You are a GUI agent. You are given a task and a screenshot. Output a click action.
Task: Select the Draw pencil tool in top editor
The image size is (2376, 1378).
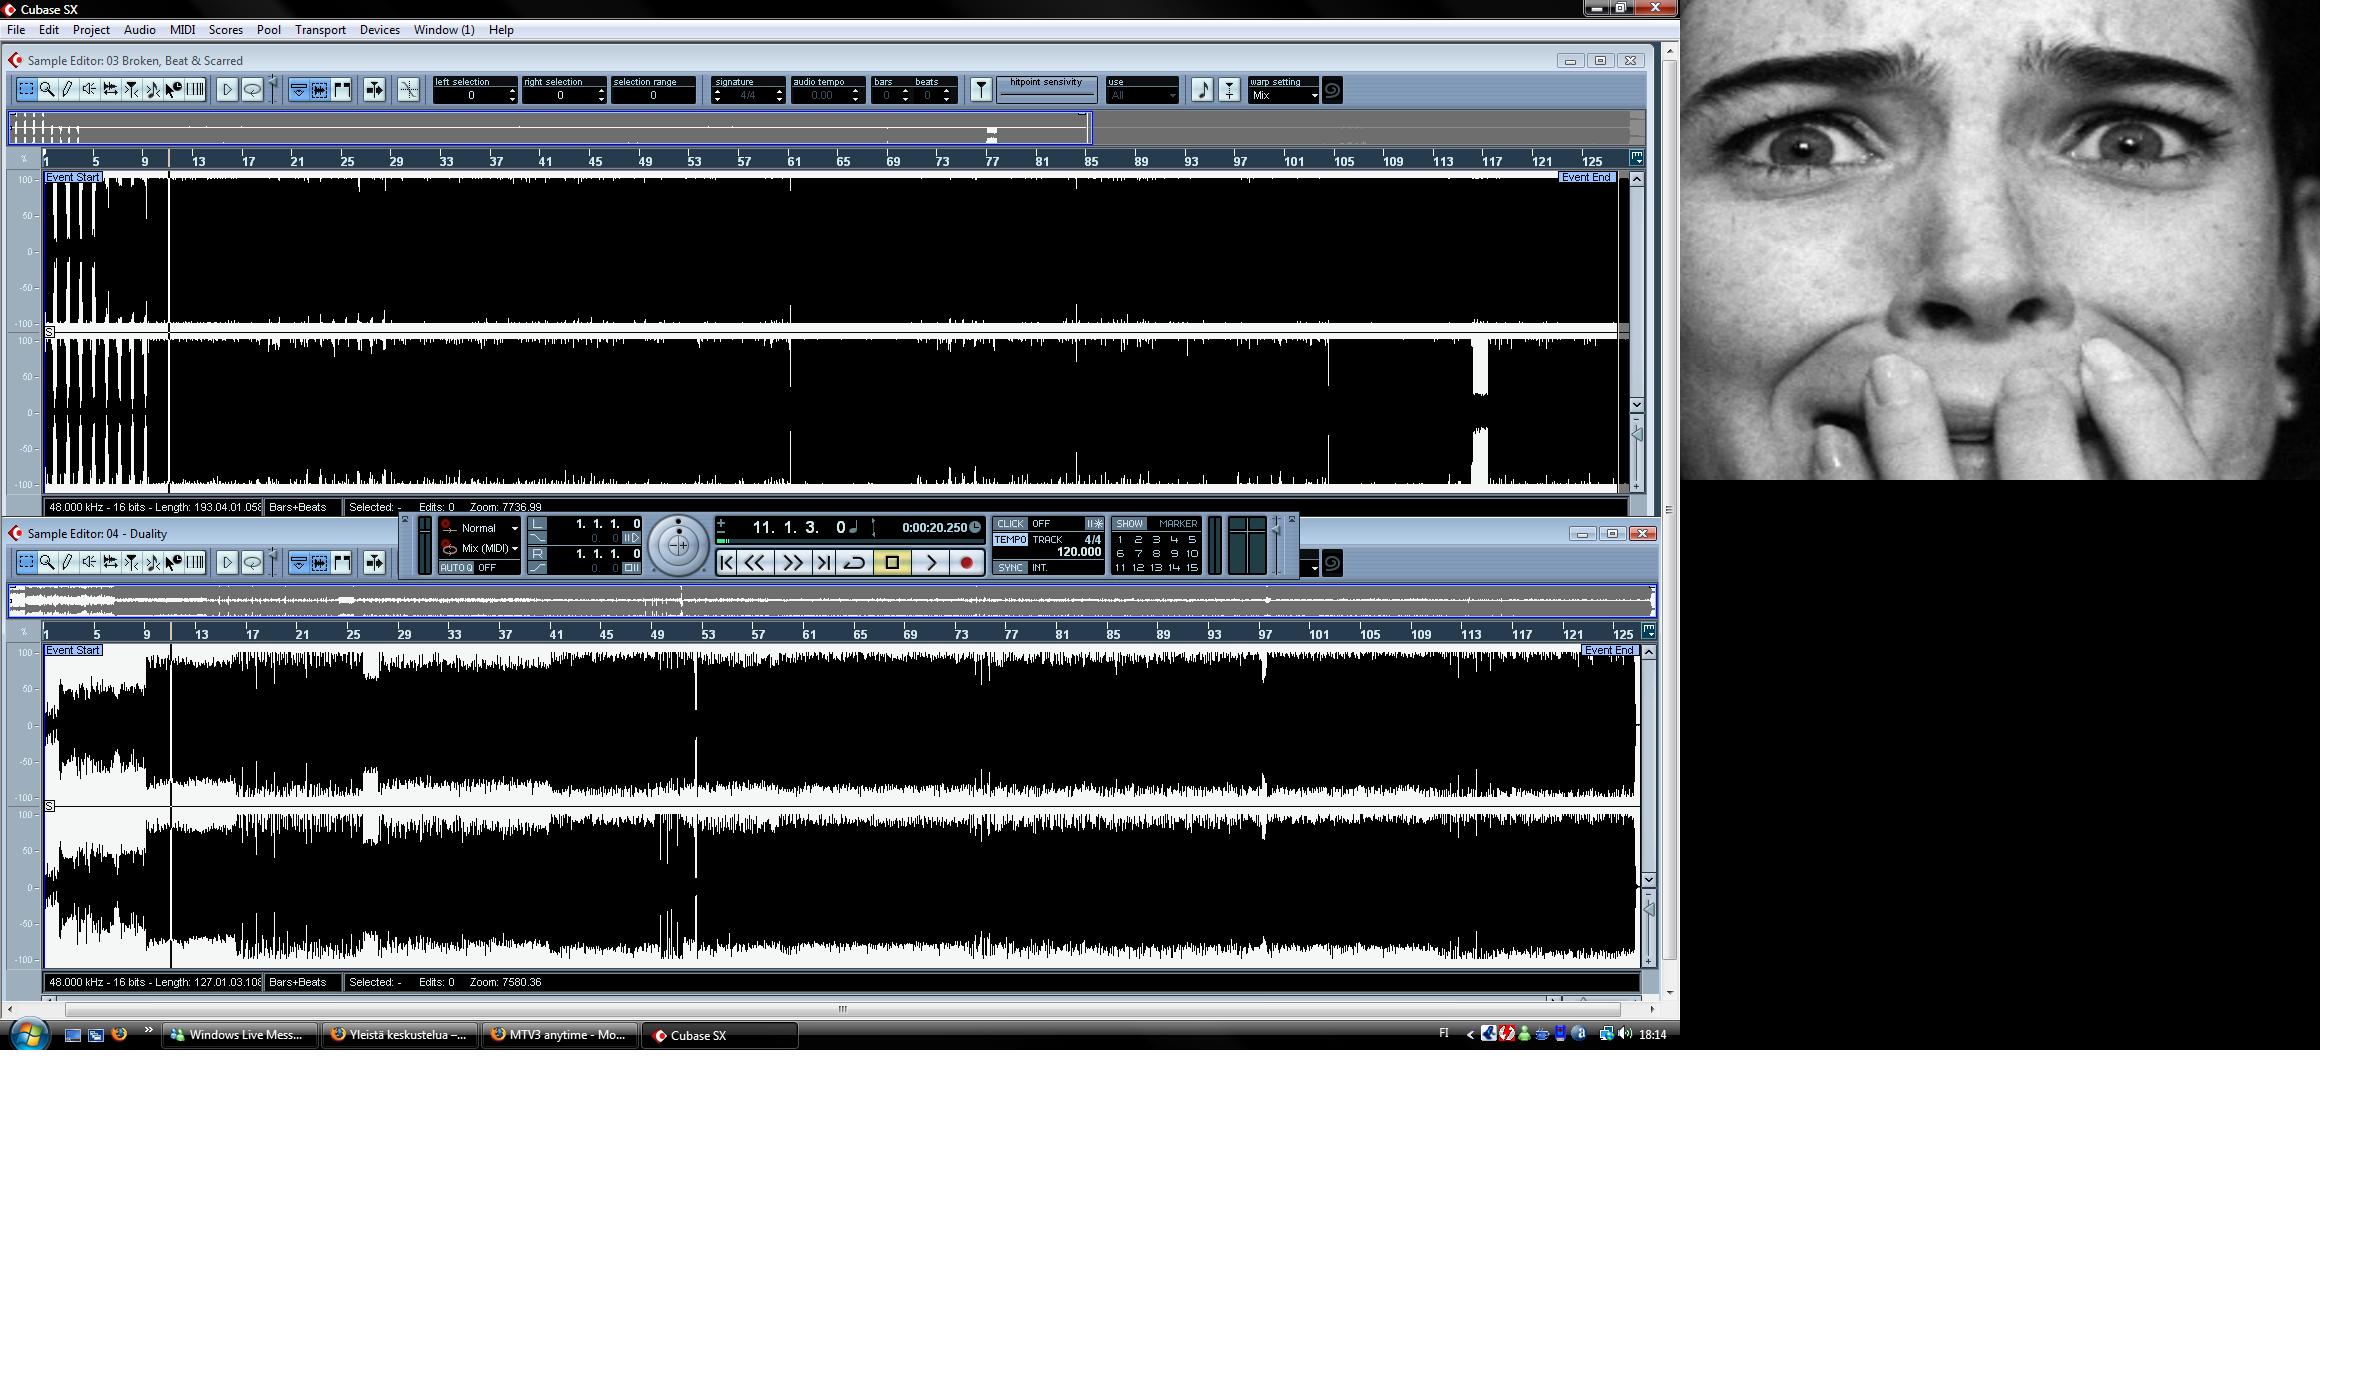pos(68,90)
